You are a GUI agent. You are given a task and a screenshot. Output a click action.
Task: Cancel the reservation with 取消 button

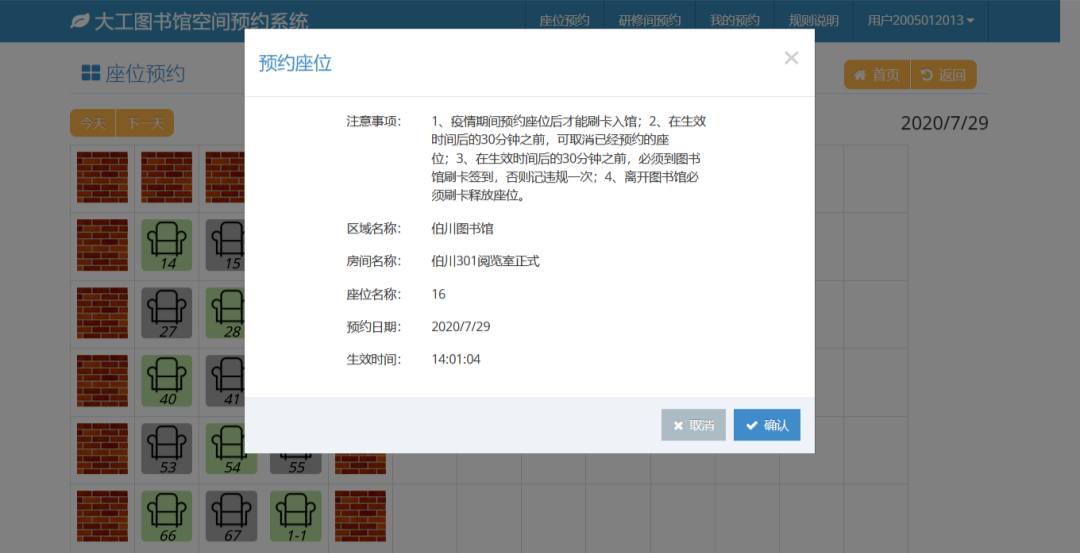[693, 425]
